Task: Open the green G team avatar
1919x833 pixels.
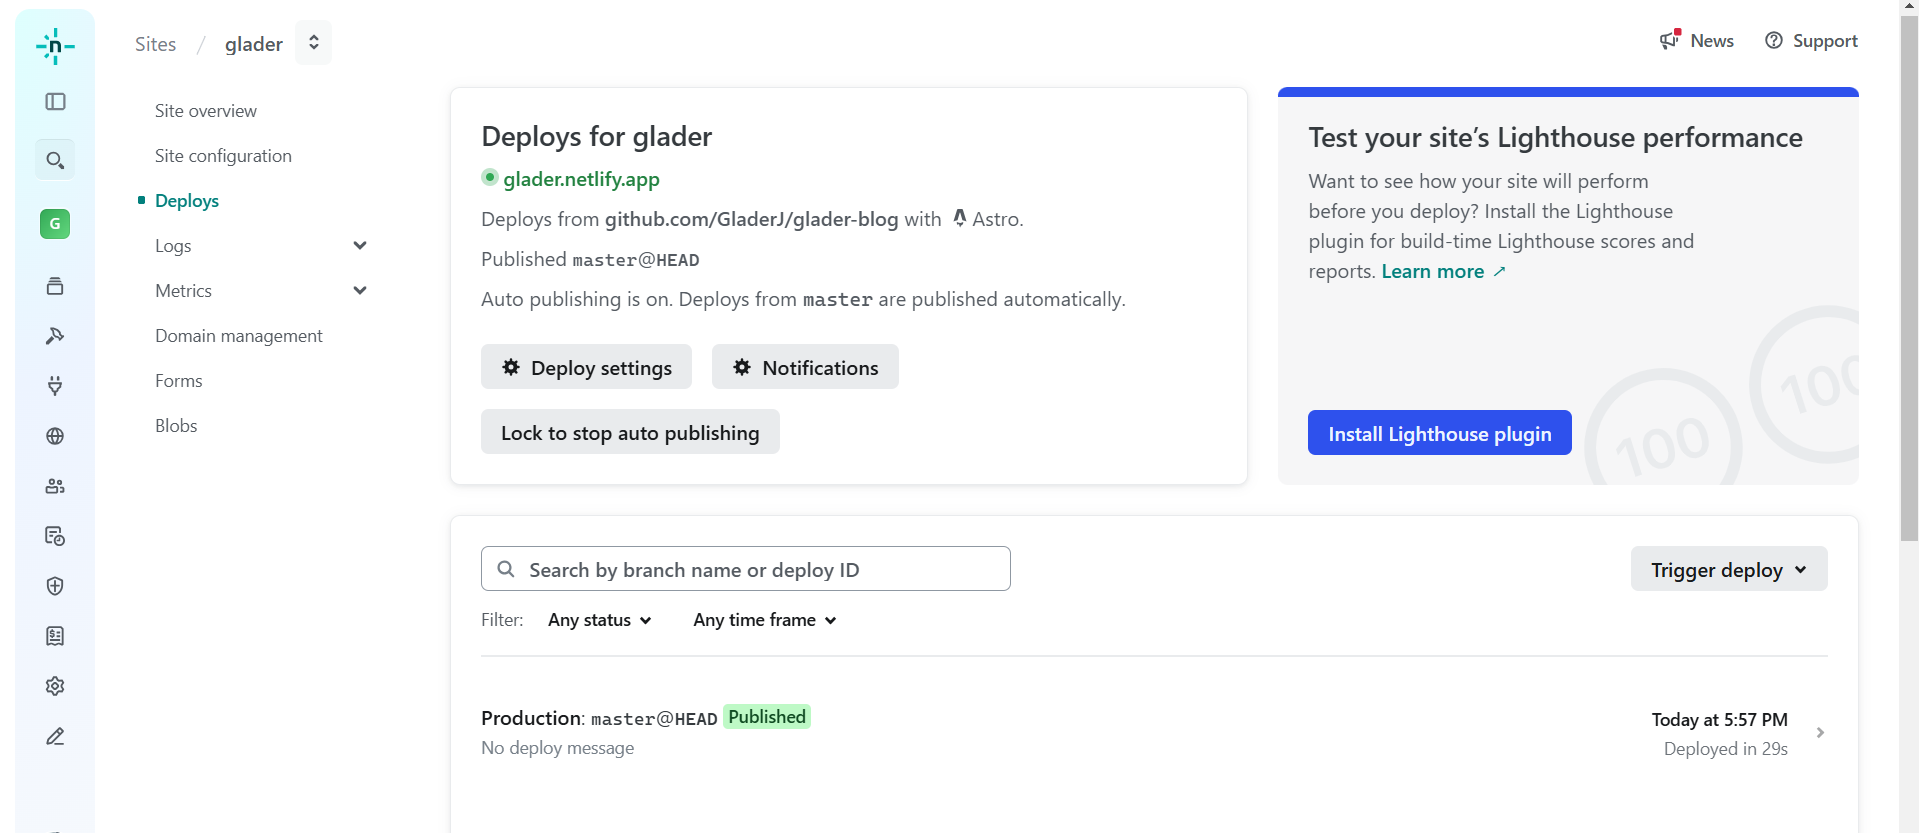Action: click(55, 224)
